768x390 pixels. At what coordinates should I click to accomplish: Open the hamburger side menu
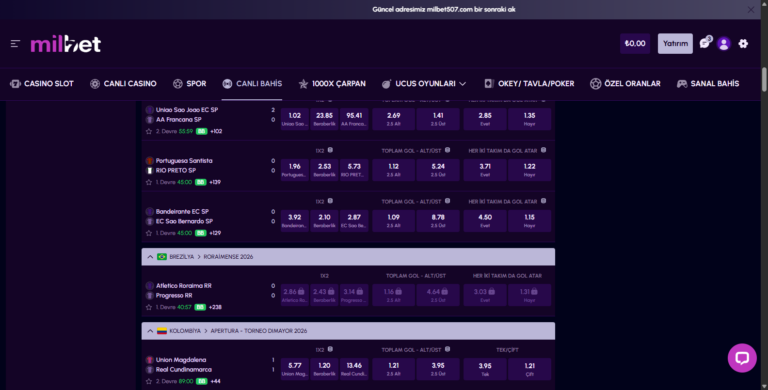[x=15, y=44]
